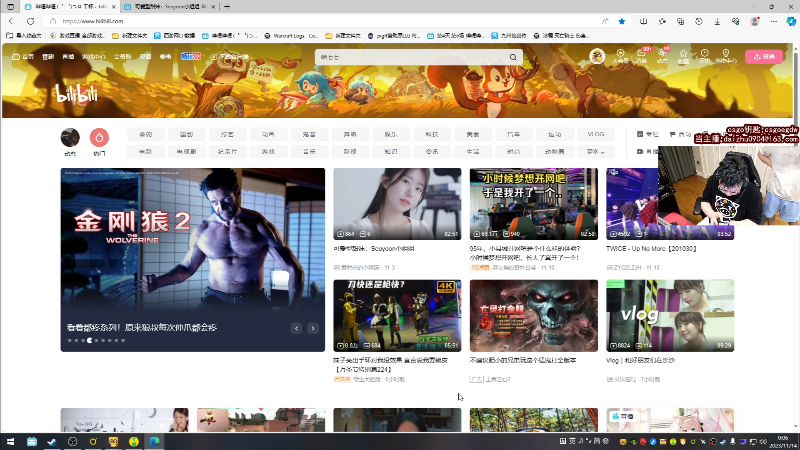Viewport: 800px width, 450px height.
Task: Open the 收藏 favorites star icon in header
Action: click(x=683, y=56)
